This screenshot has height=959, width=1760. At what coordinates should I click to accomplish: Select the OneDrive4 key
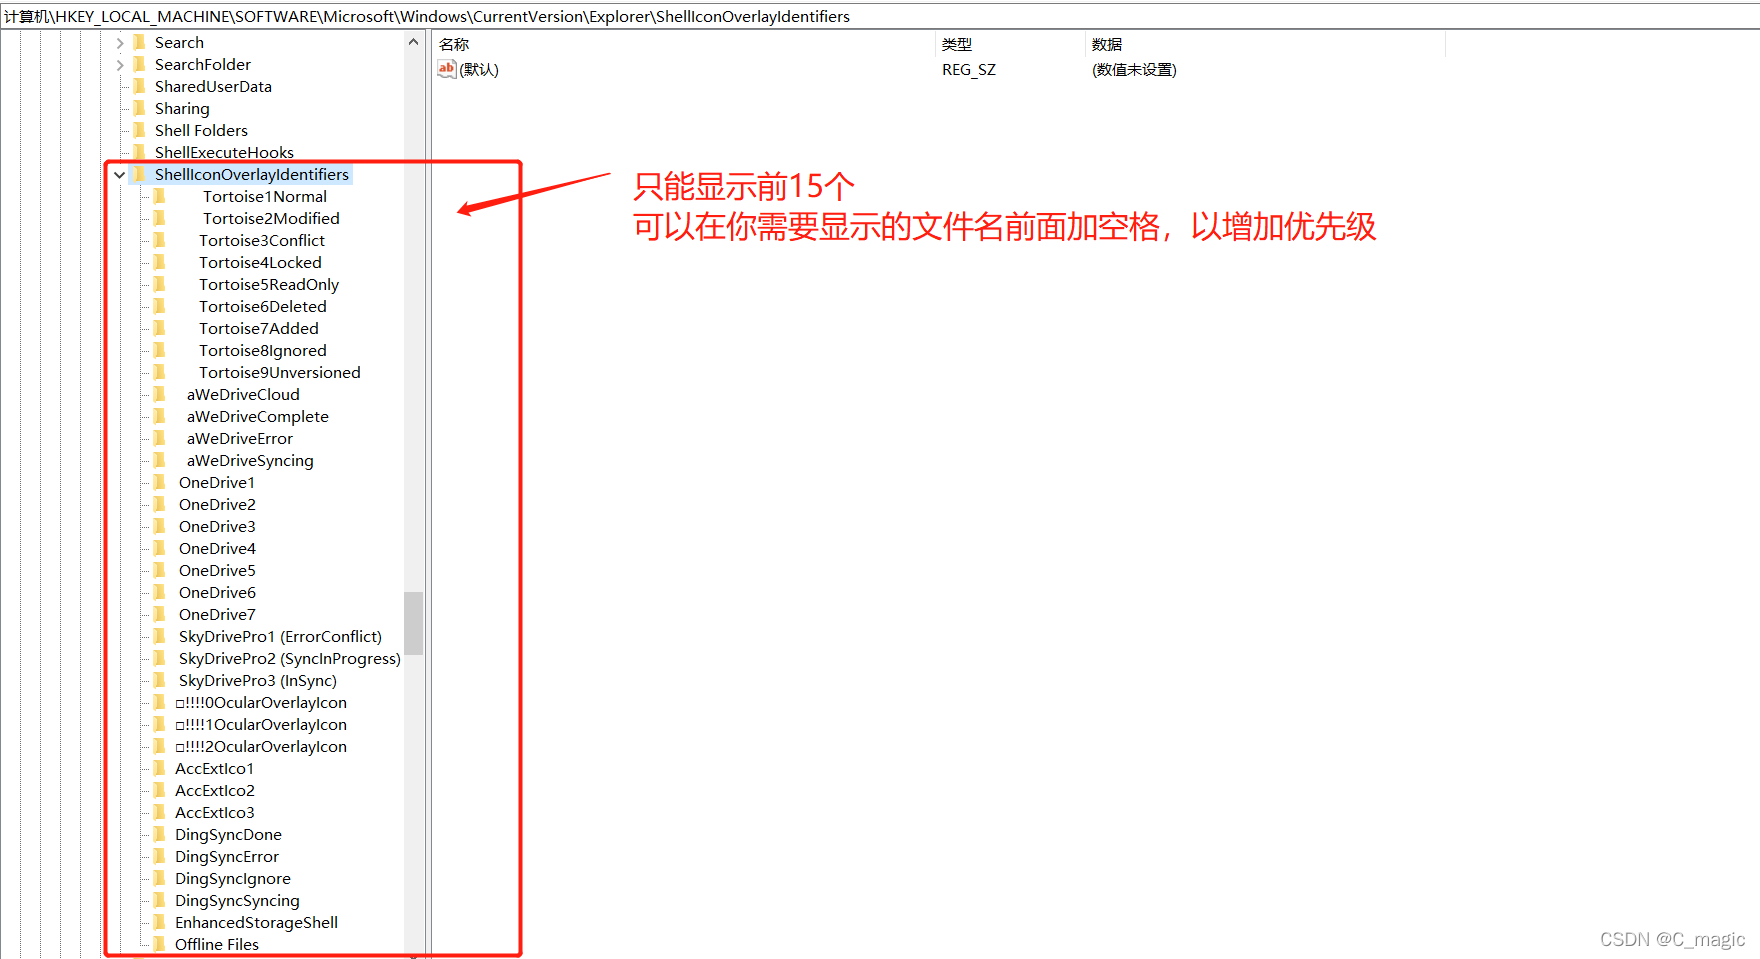tap(217, 548)
